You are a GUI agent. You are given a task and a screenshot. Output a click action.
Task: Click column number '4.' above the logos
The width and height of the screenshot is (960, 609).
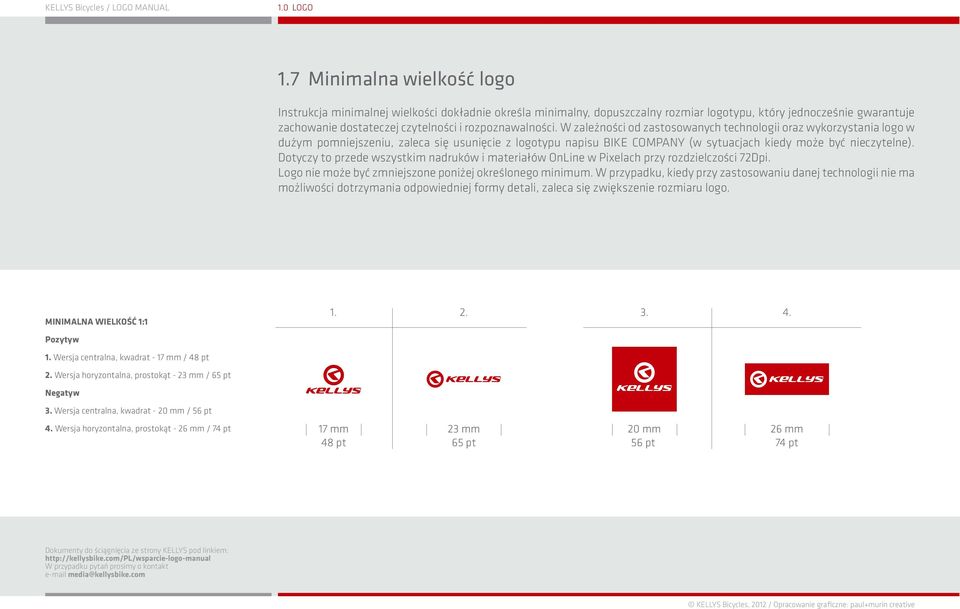click(787, 312)
